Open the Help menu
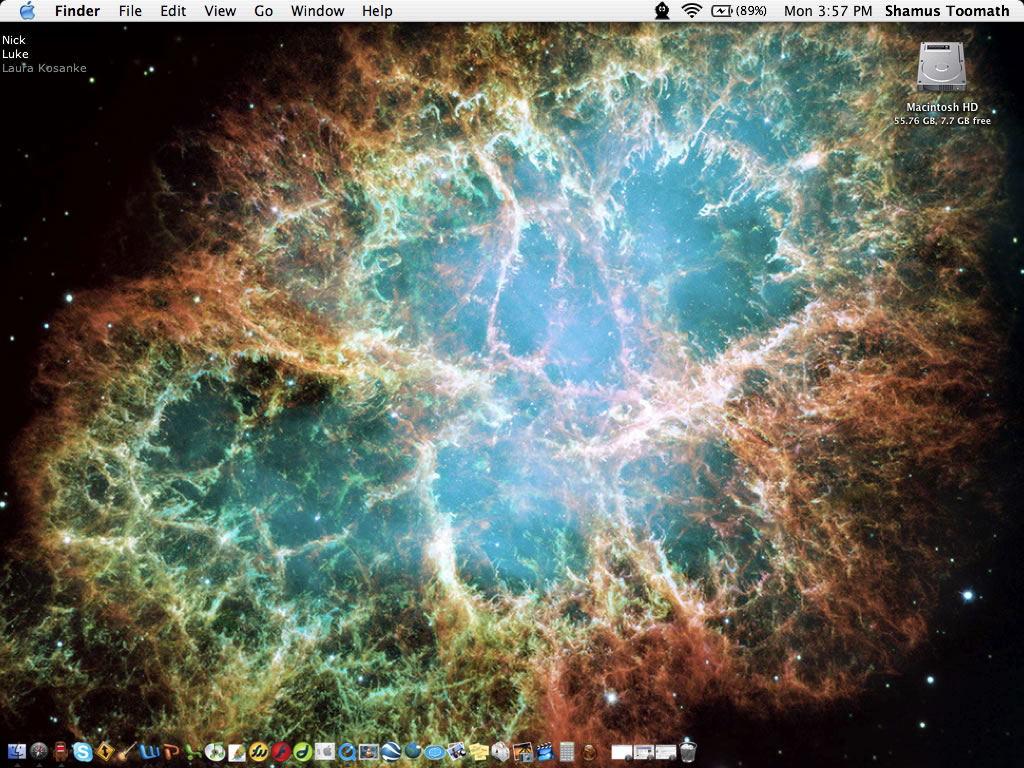The width and height of the screenshot is (1024, 768). pyautogui.click(x=377, y=11)
